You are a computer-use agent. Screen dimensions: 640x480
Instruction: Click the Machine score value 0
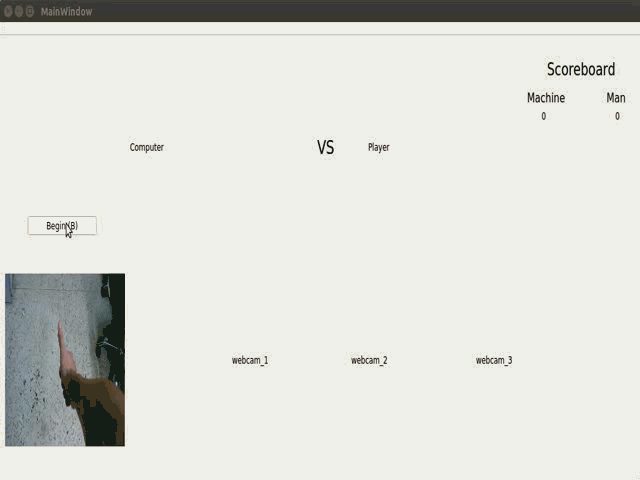click(x=543, y=116)
